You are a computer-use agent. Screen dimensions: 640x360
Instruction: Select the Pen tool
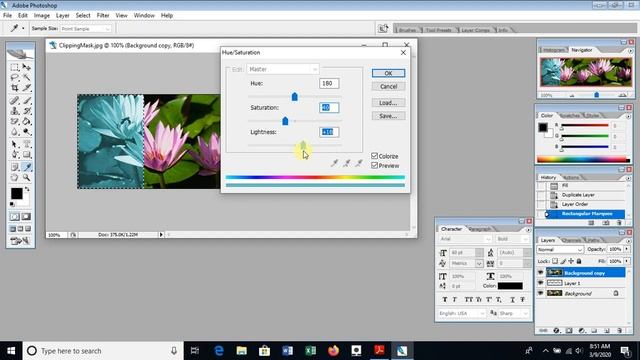pyautogui.click(x=15, y=155)
